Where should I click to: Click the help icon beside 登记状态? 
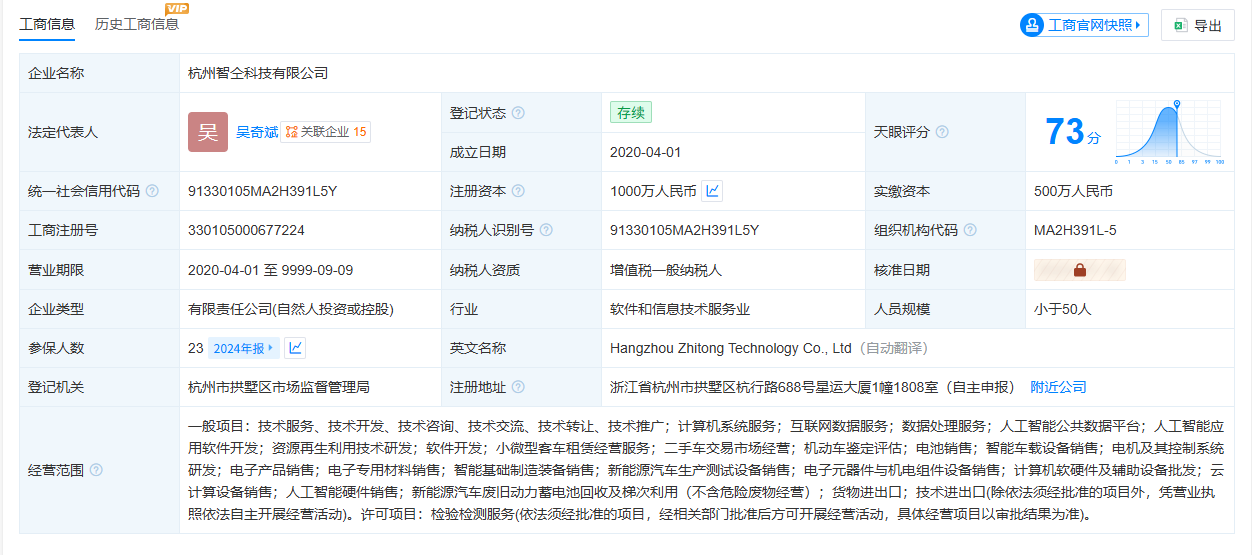518,113
